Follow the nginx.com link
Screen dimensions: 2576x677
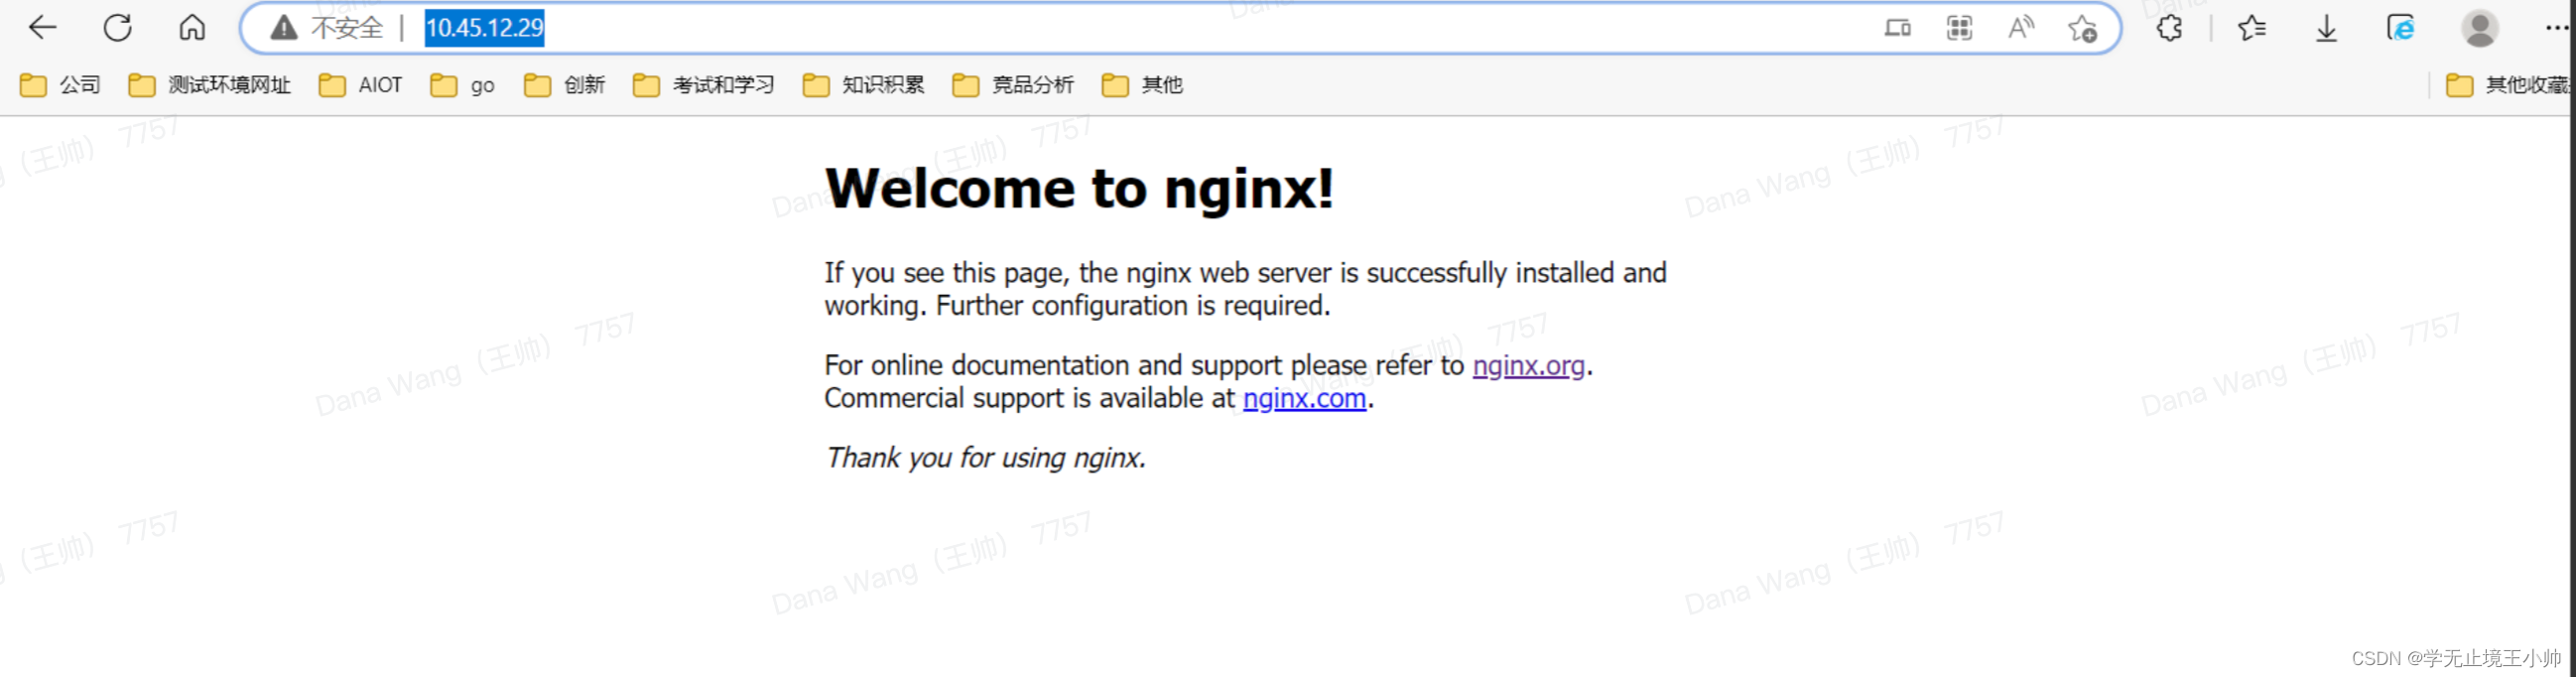coord(1304,399)
